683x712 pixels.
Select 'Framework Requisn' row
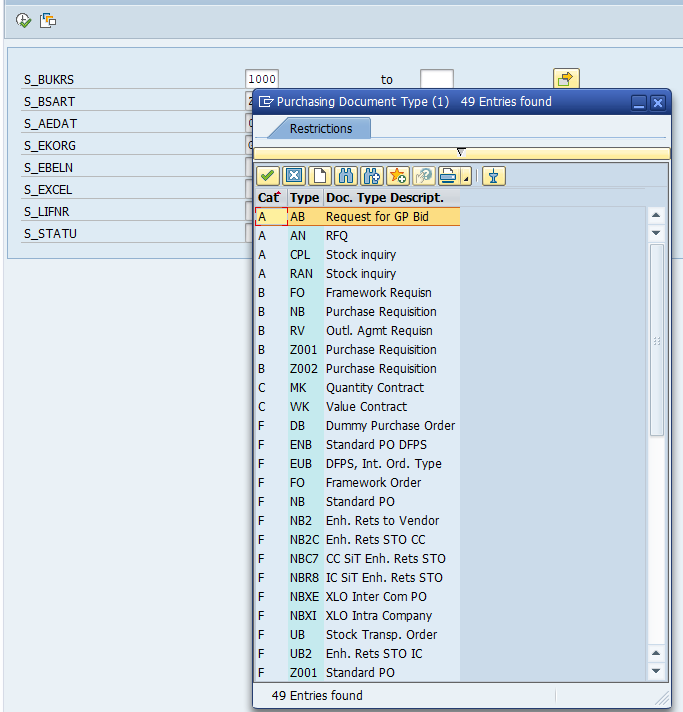pyautogui.click(x=358, y=293)
